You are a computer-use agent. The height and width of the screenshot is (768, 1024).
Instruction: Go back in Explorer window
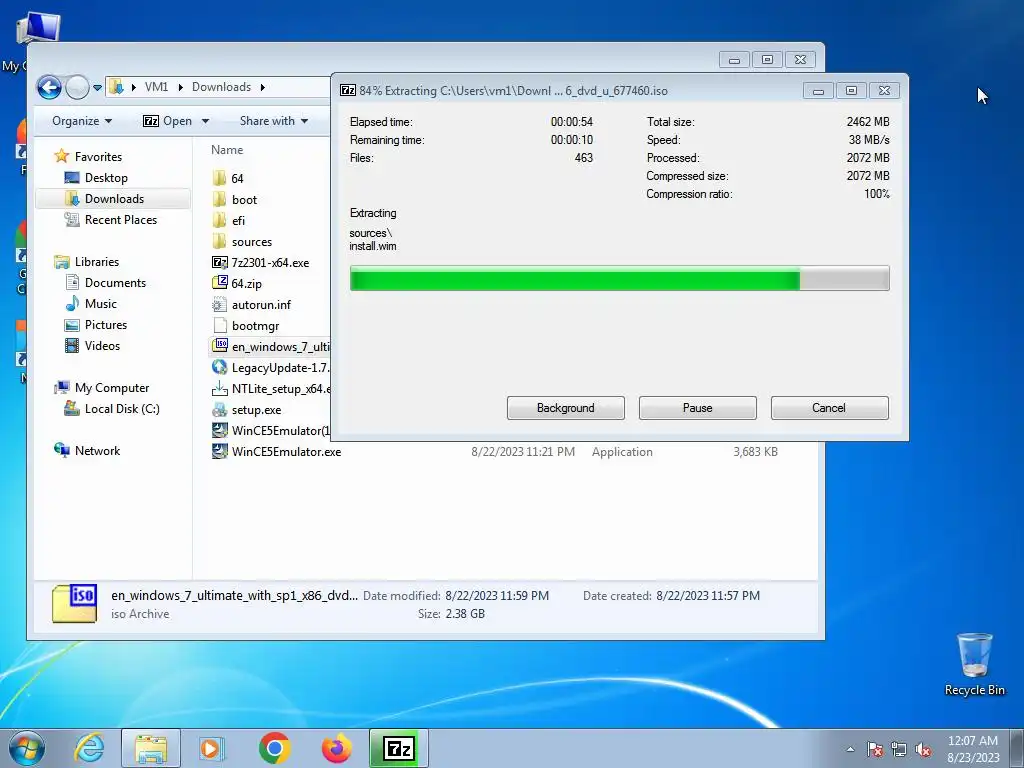point(49,87)
